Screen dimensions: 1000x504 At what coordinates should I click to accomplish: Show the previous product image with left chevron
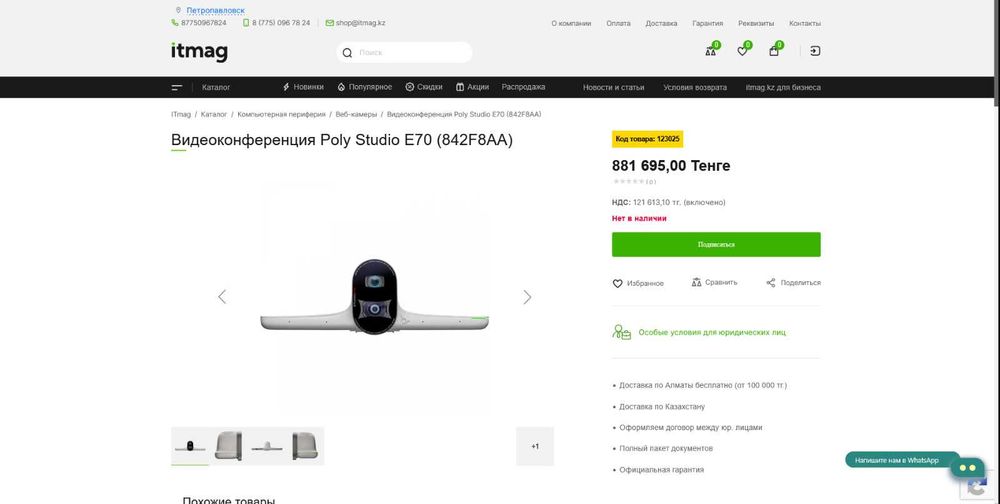222,297
